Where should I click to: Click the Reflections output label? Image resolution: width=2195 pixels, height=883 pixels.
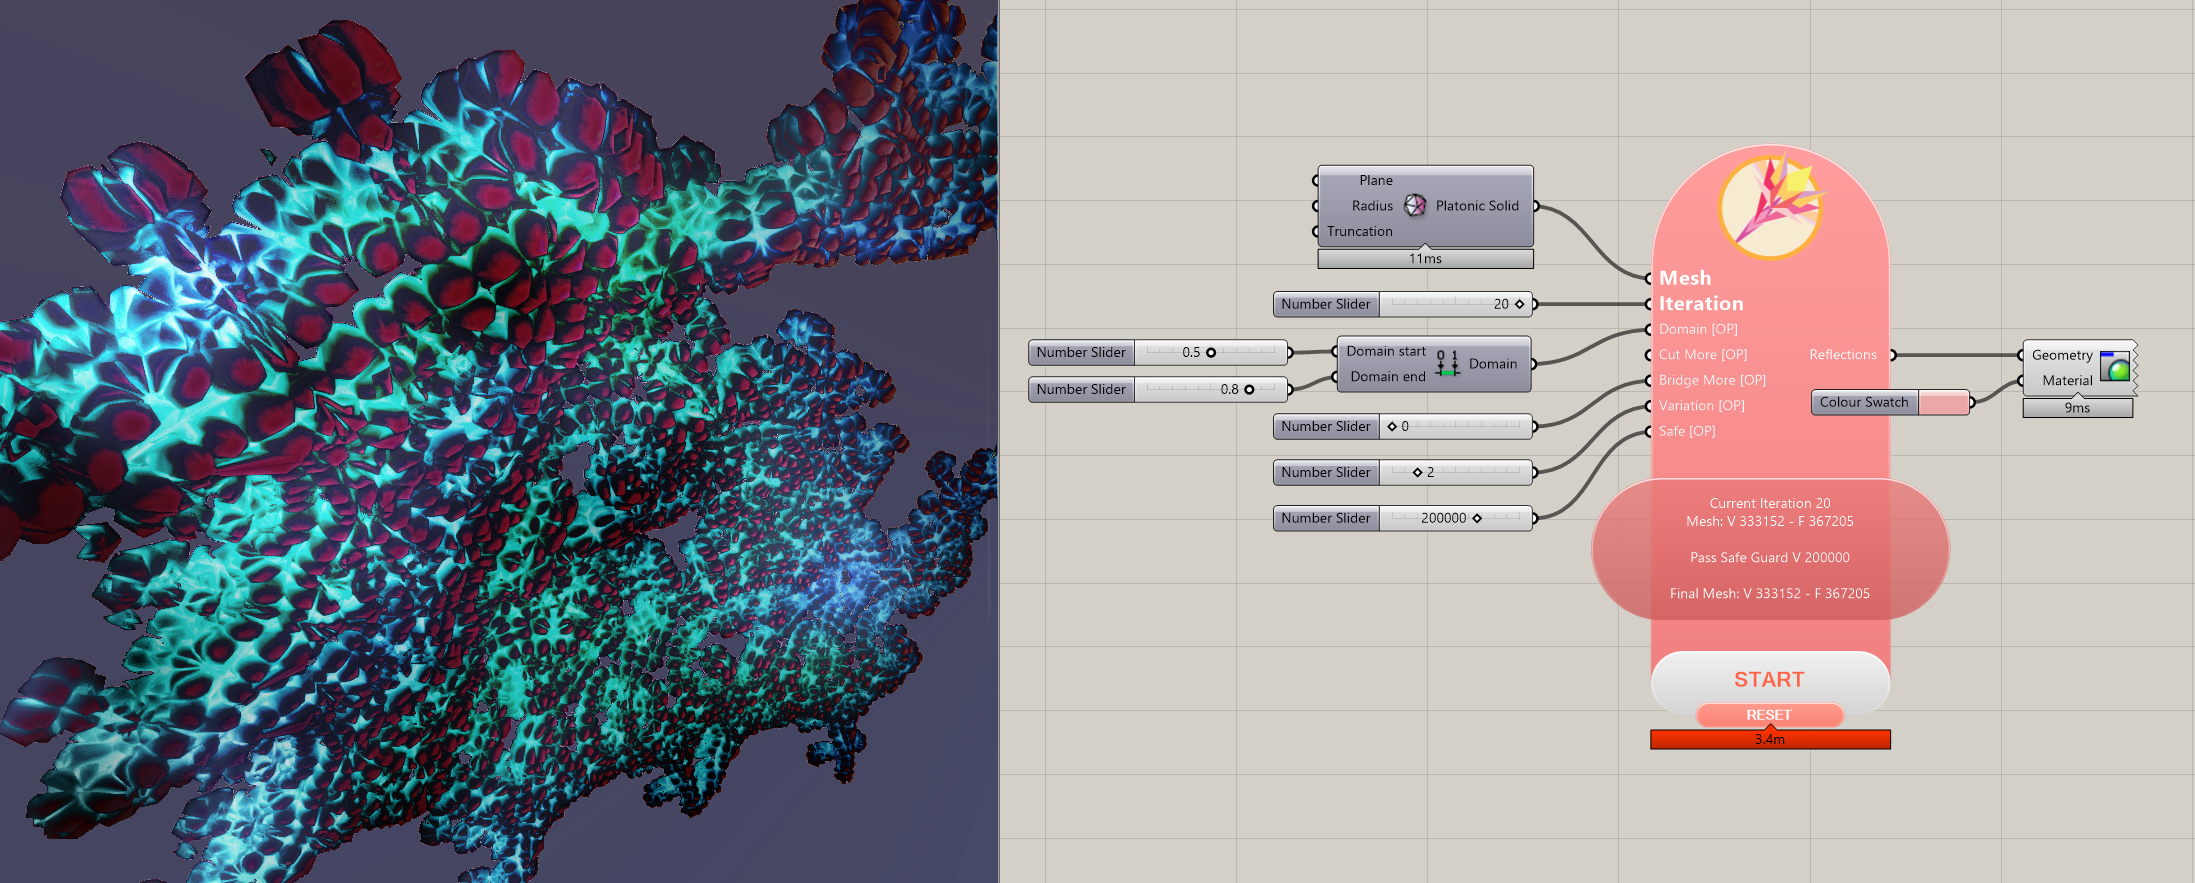coord(1843,355)
